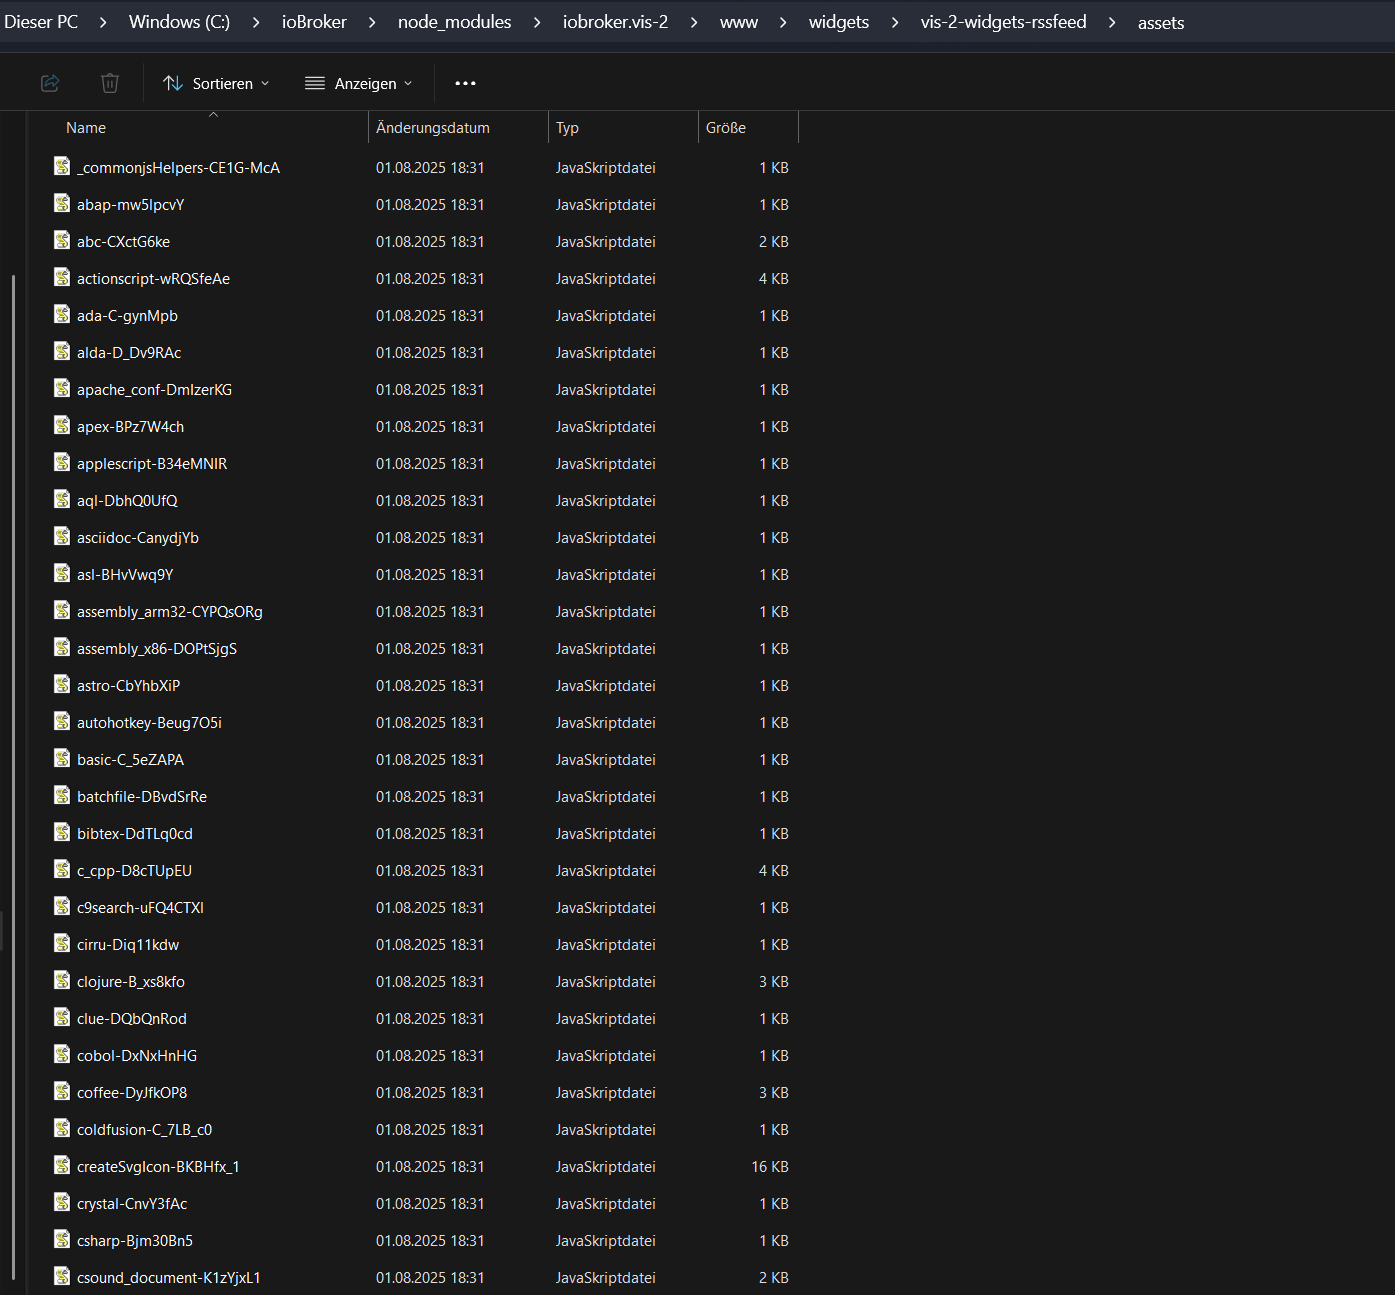Select the file name cobol-DxNxHnHG
The height and width of the screenshot is (1295, 1395).
[x=137, y=1056]
